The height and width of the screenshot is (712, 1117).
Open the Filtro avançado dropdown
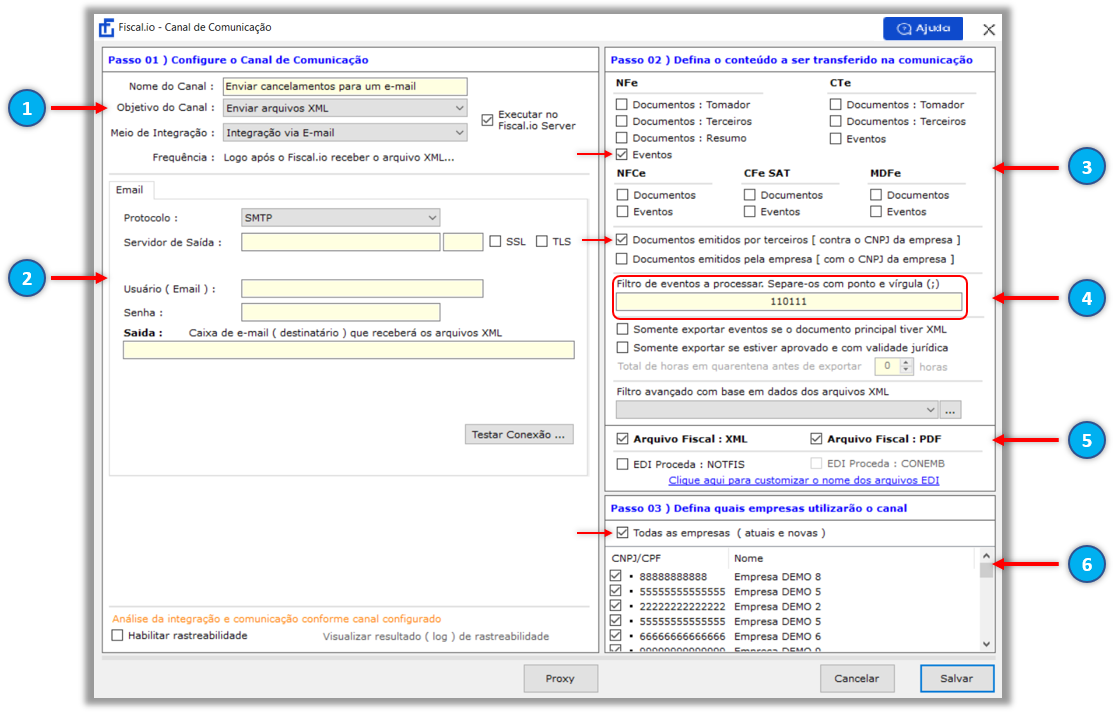point(777,410)
